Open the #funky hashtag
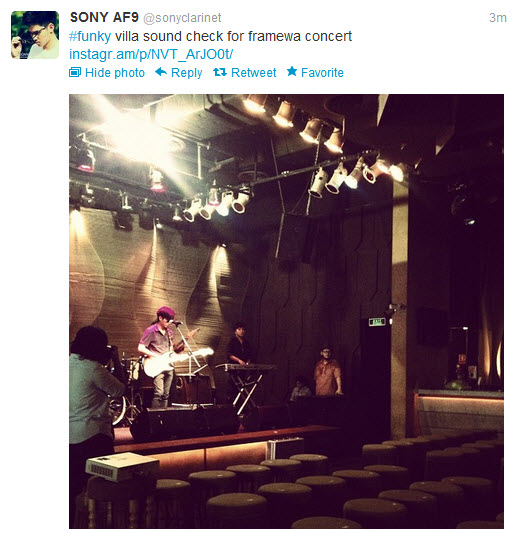The height and width of the screenshot is (533, 515). click(90, 37)
